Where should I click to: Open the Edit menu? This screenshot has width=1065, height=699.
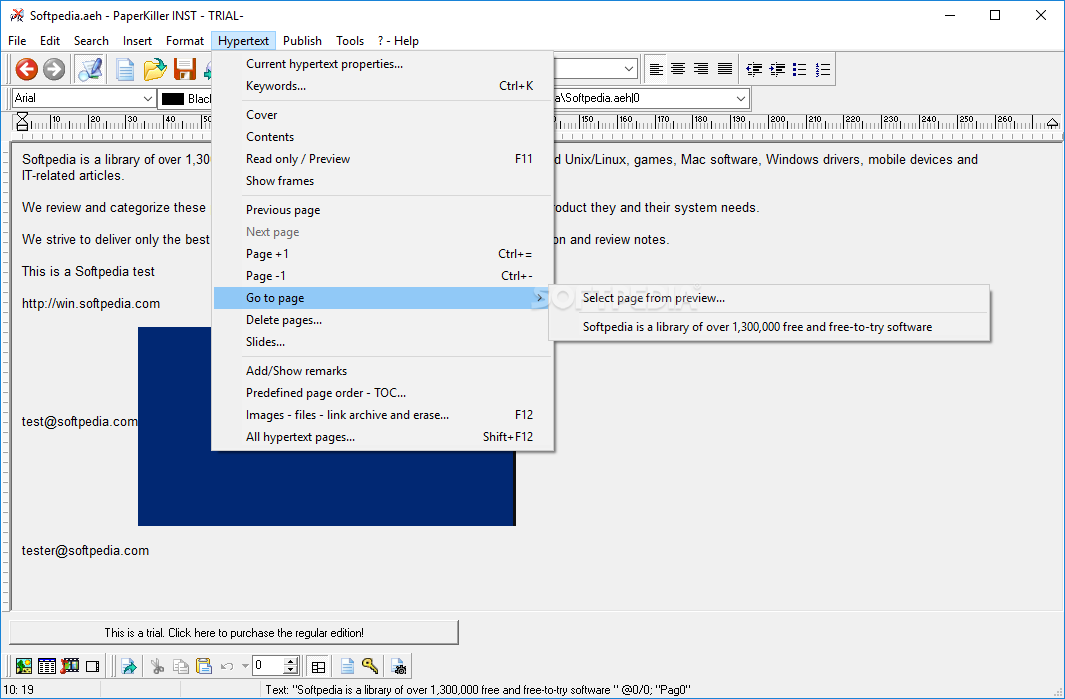pos(50,41)
